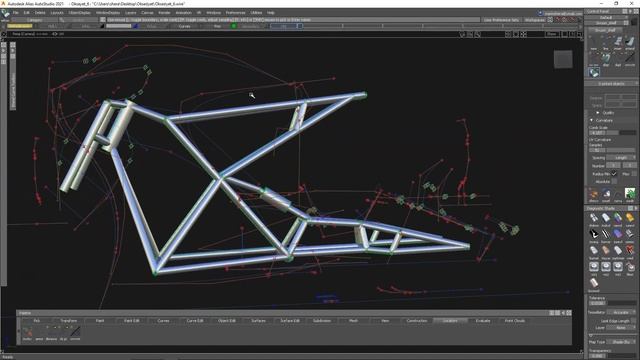Open the Layers menu

131,13
